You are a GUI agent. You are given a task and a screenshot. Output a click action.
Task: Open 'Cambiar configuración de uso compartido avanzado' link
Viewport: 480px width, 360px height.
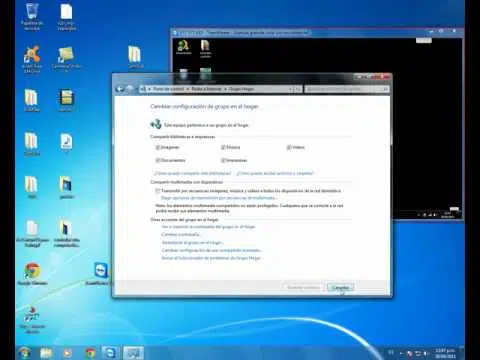[212, 250]
